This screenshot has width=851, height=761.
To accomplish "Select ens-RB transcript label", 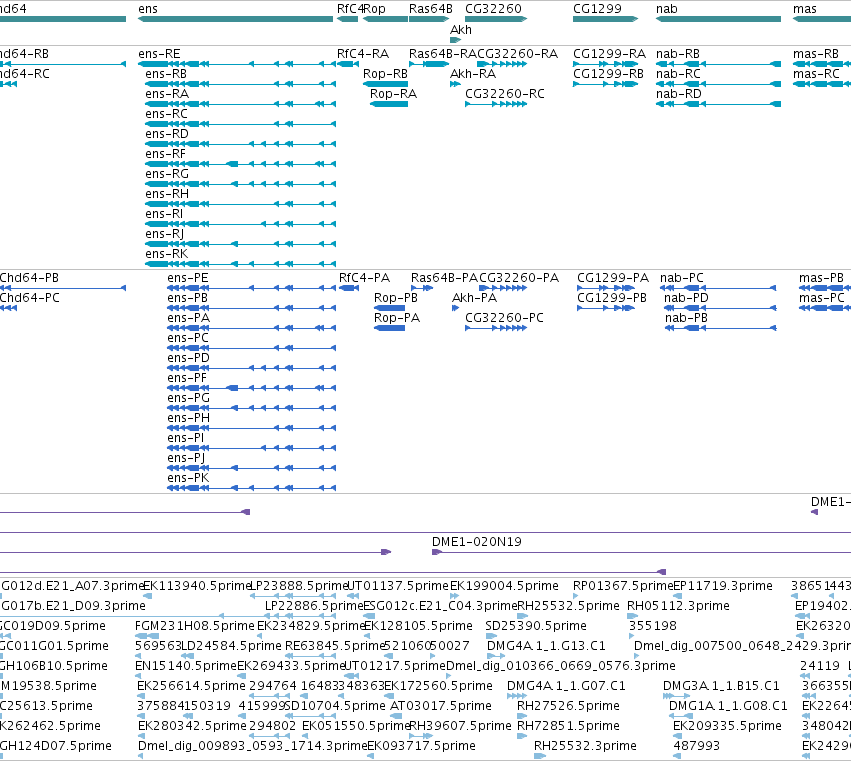I will click(166, 74).
